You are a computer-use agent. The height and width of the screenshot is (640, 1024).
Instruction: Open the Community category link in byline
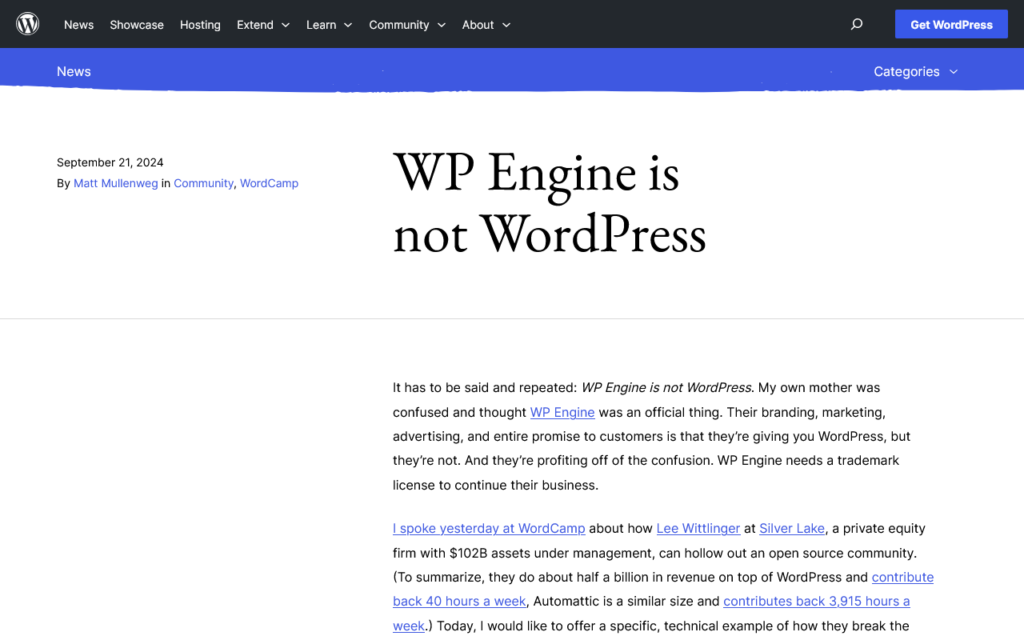click(x=203, y=184)
